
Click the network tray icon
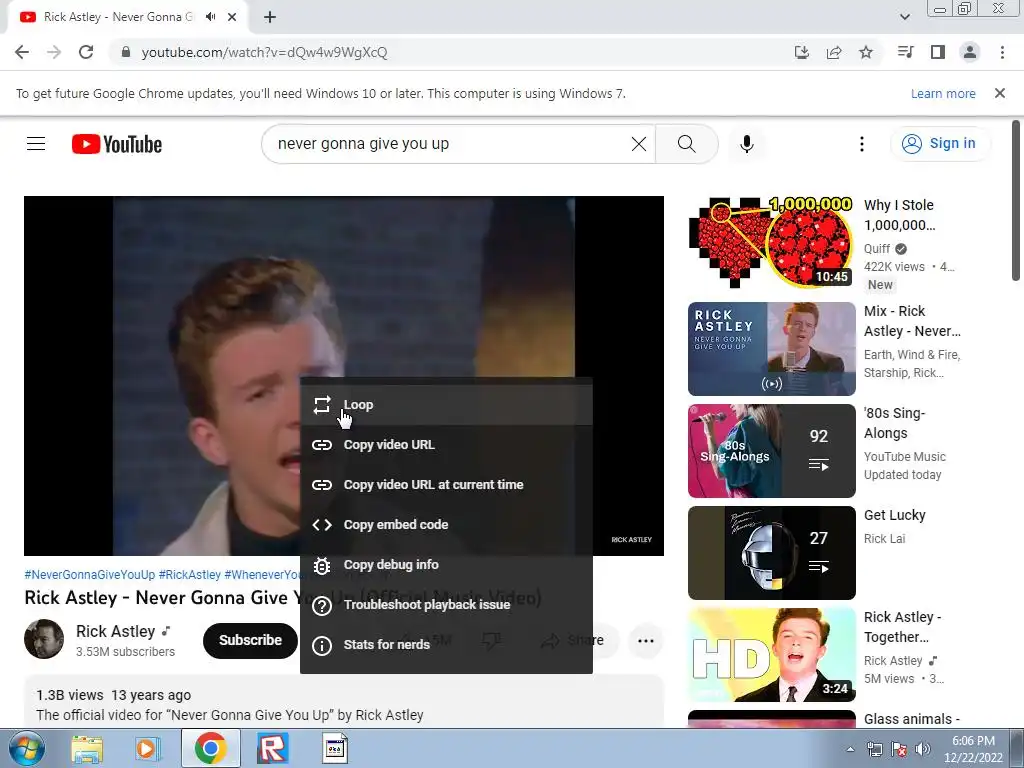click(874, 749)
